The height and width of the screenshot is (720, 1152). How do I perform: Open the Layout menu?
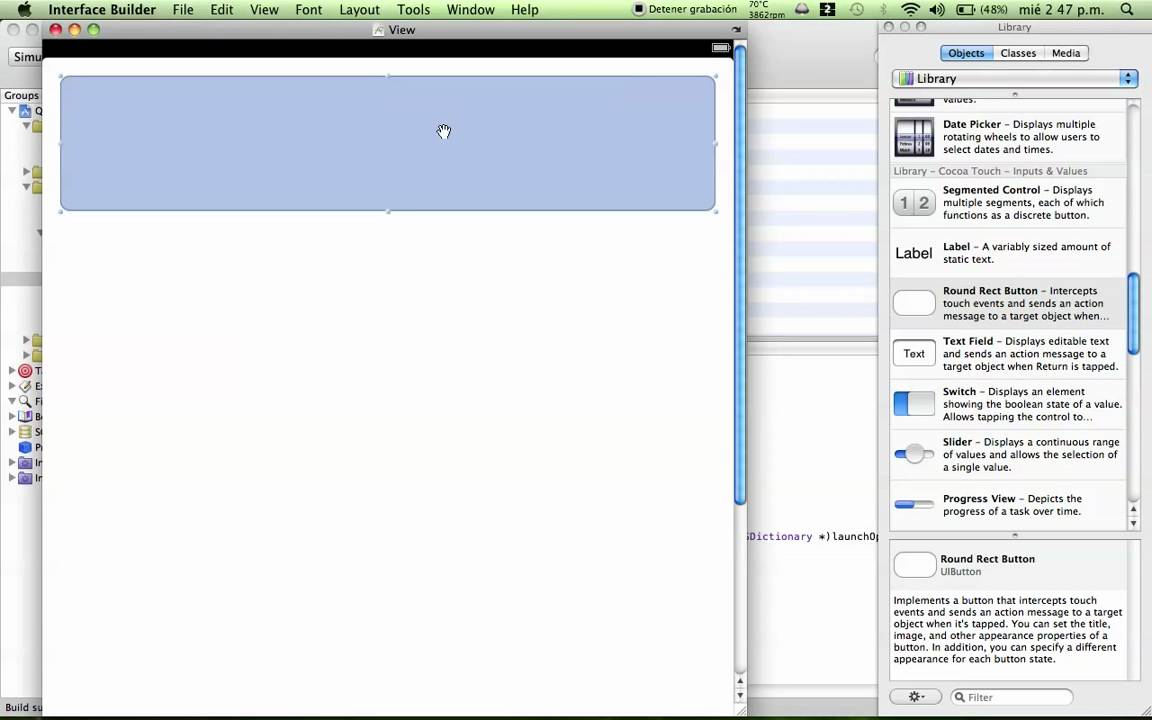(x=359, y=10)
